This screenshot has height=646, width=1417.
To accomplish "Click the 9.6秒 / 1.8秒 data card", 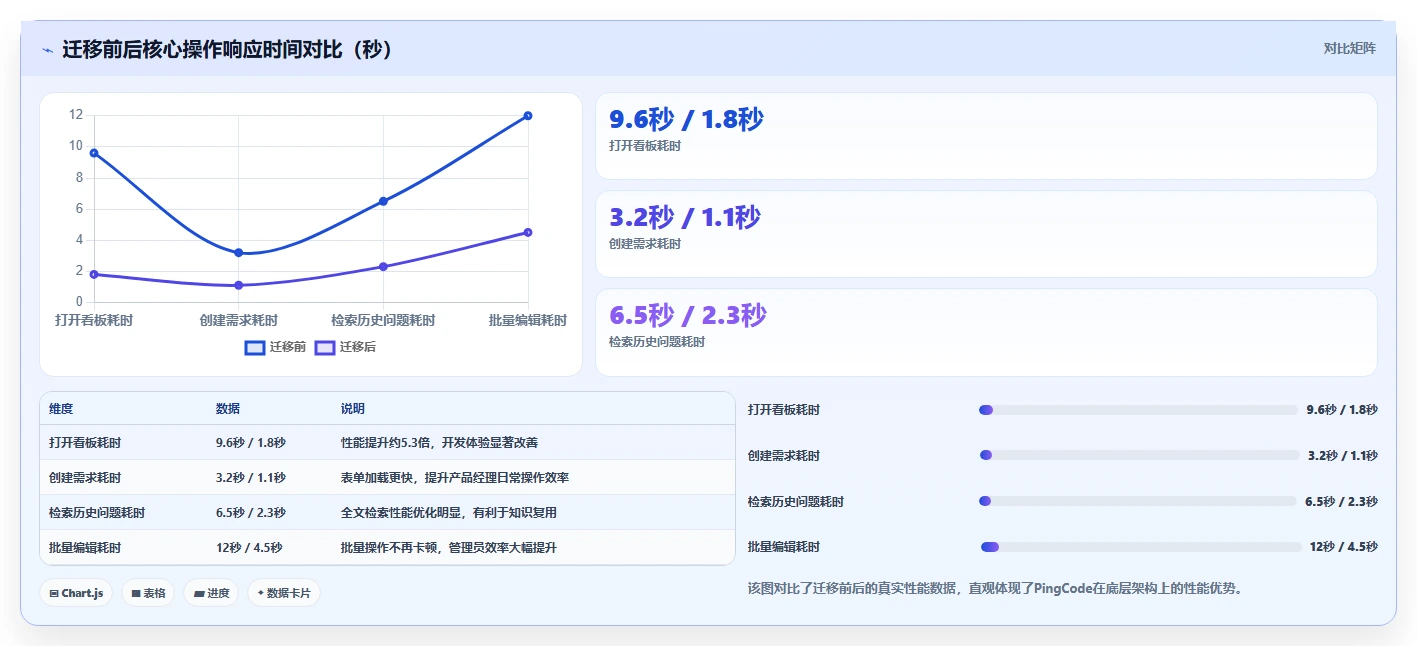I will click(x=986, y=136).
